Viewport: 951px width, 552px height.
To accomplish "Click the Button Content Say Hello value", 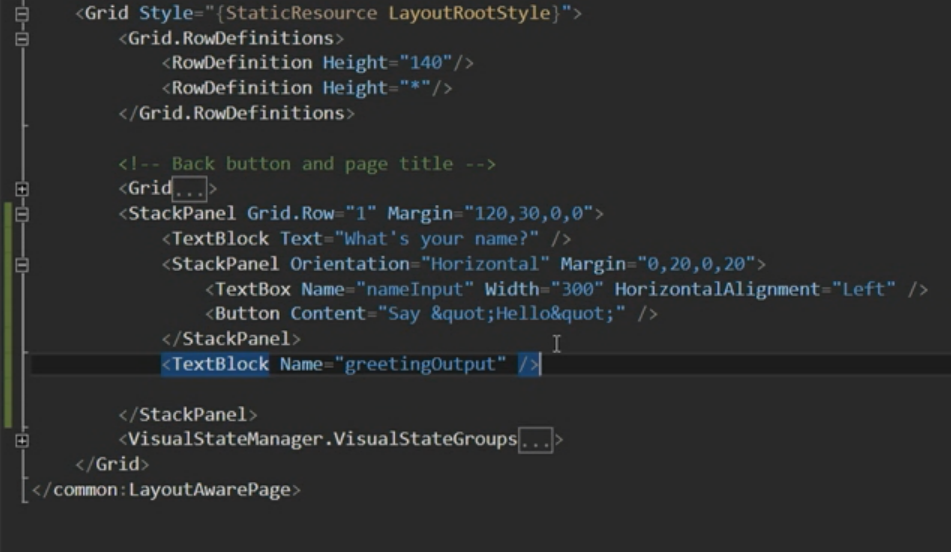I will 502,314.
